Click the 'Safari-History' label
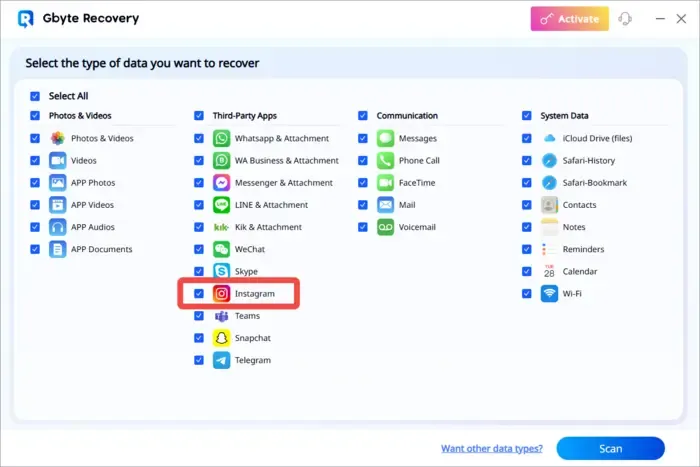700x467 pixels. pos(589,160)
